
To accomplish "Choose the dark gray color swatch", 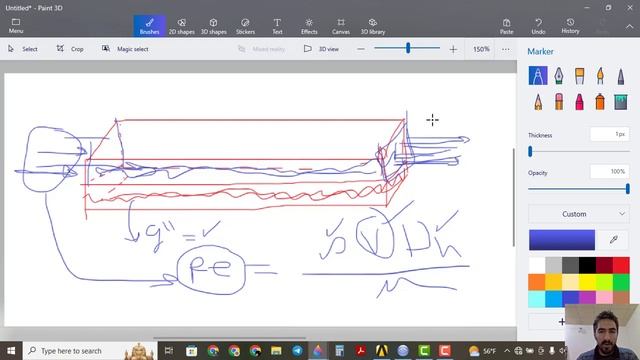I will (x=570, y=265).
